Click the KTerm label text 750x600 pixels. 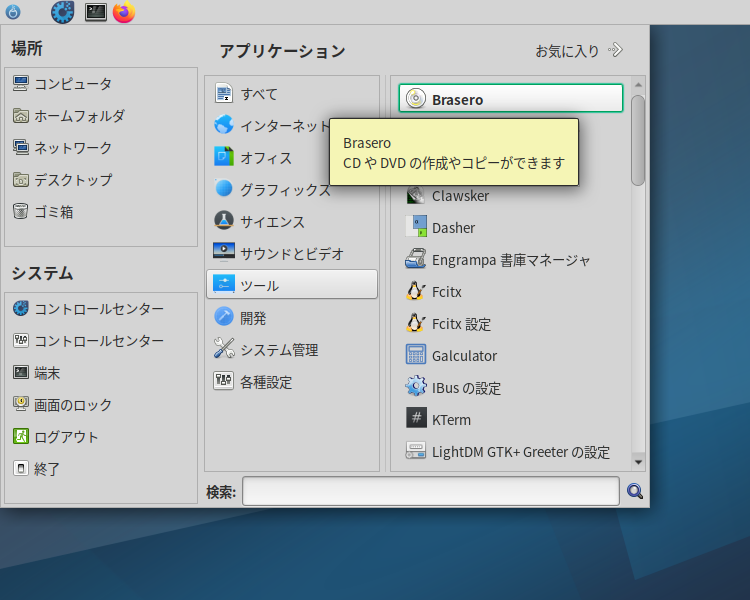(x=451, y=420)
